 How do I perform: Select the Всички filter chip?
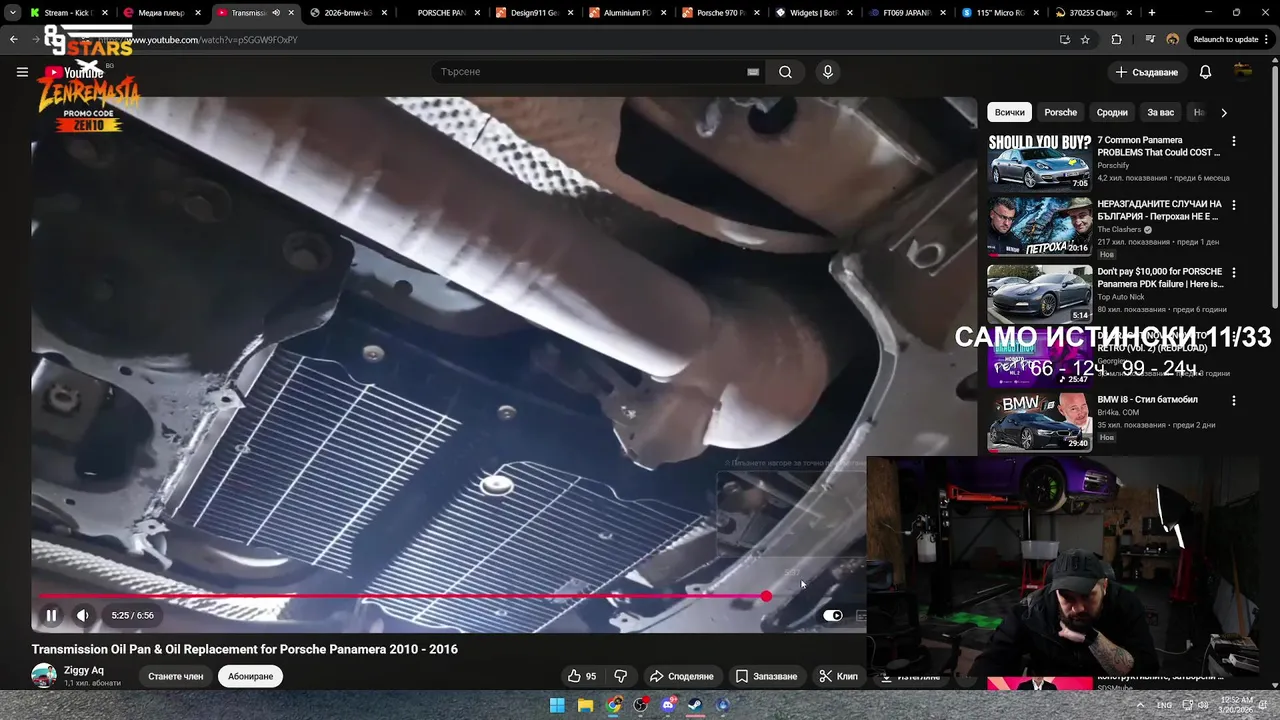1009,112
